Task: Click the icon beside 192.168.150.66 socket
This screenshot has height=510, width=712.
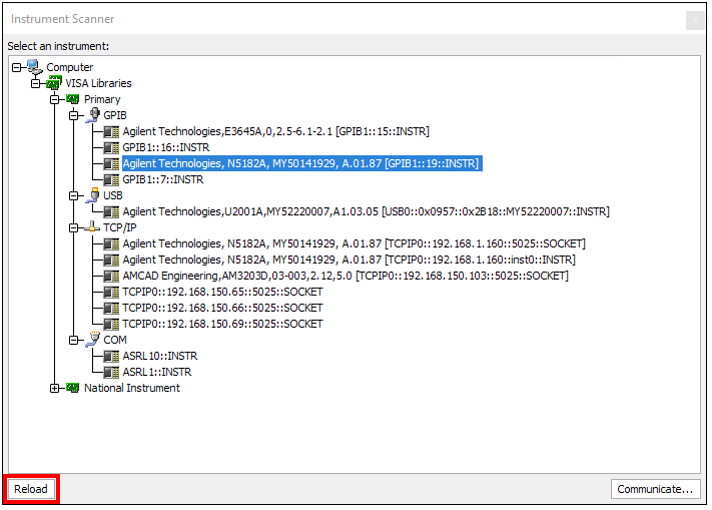Action: pyautogui.click(x=111, y=308)
